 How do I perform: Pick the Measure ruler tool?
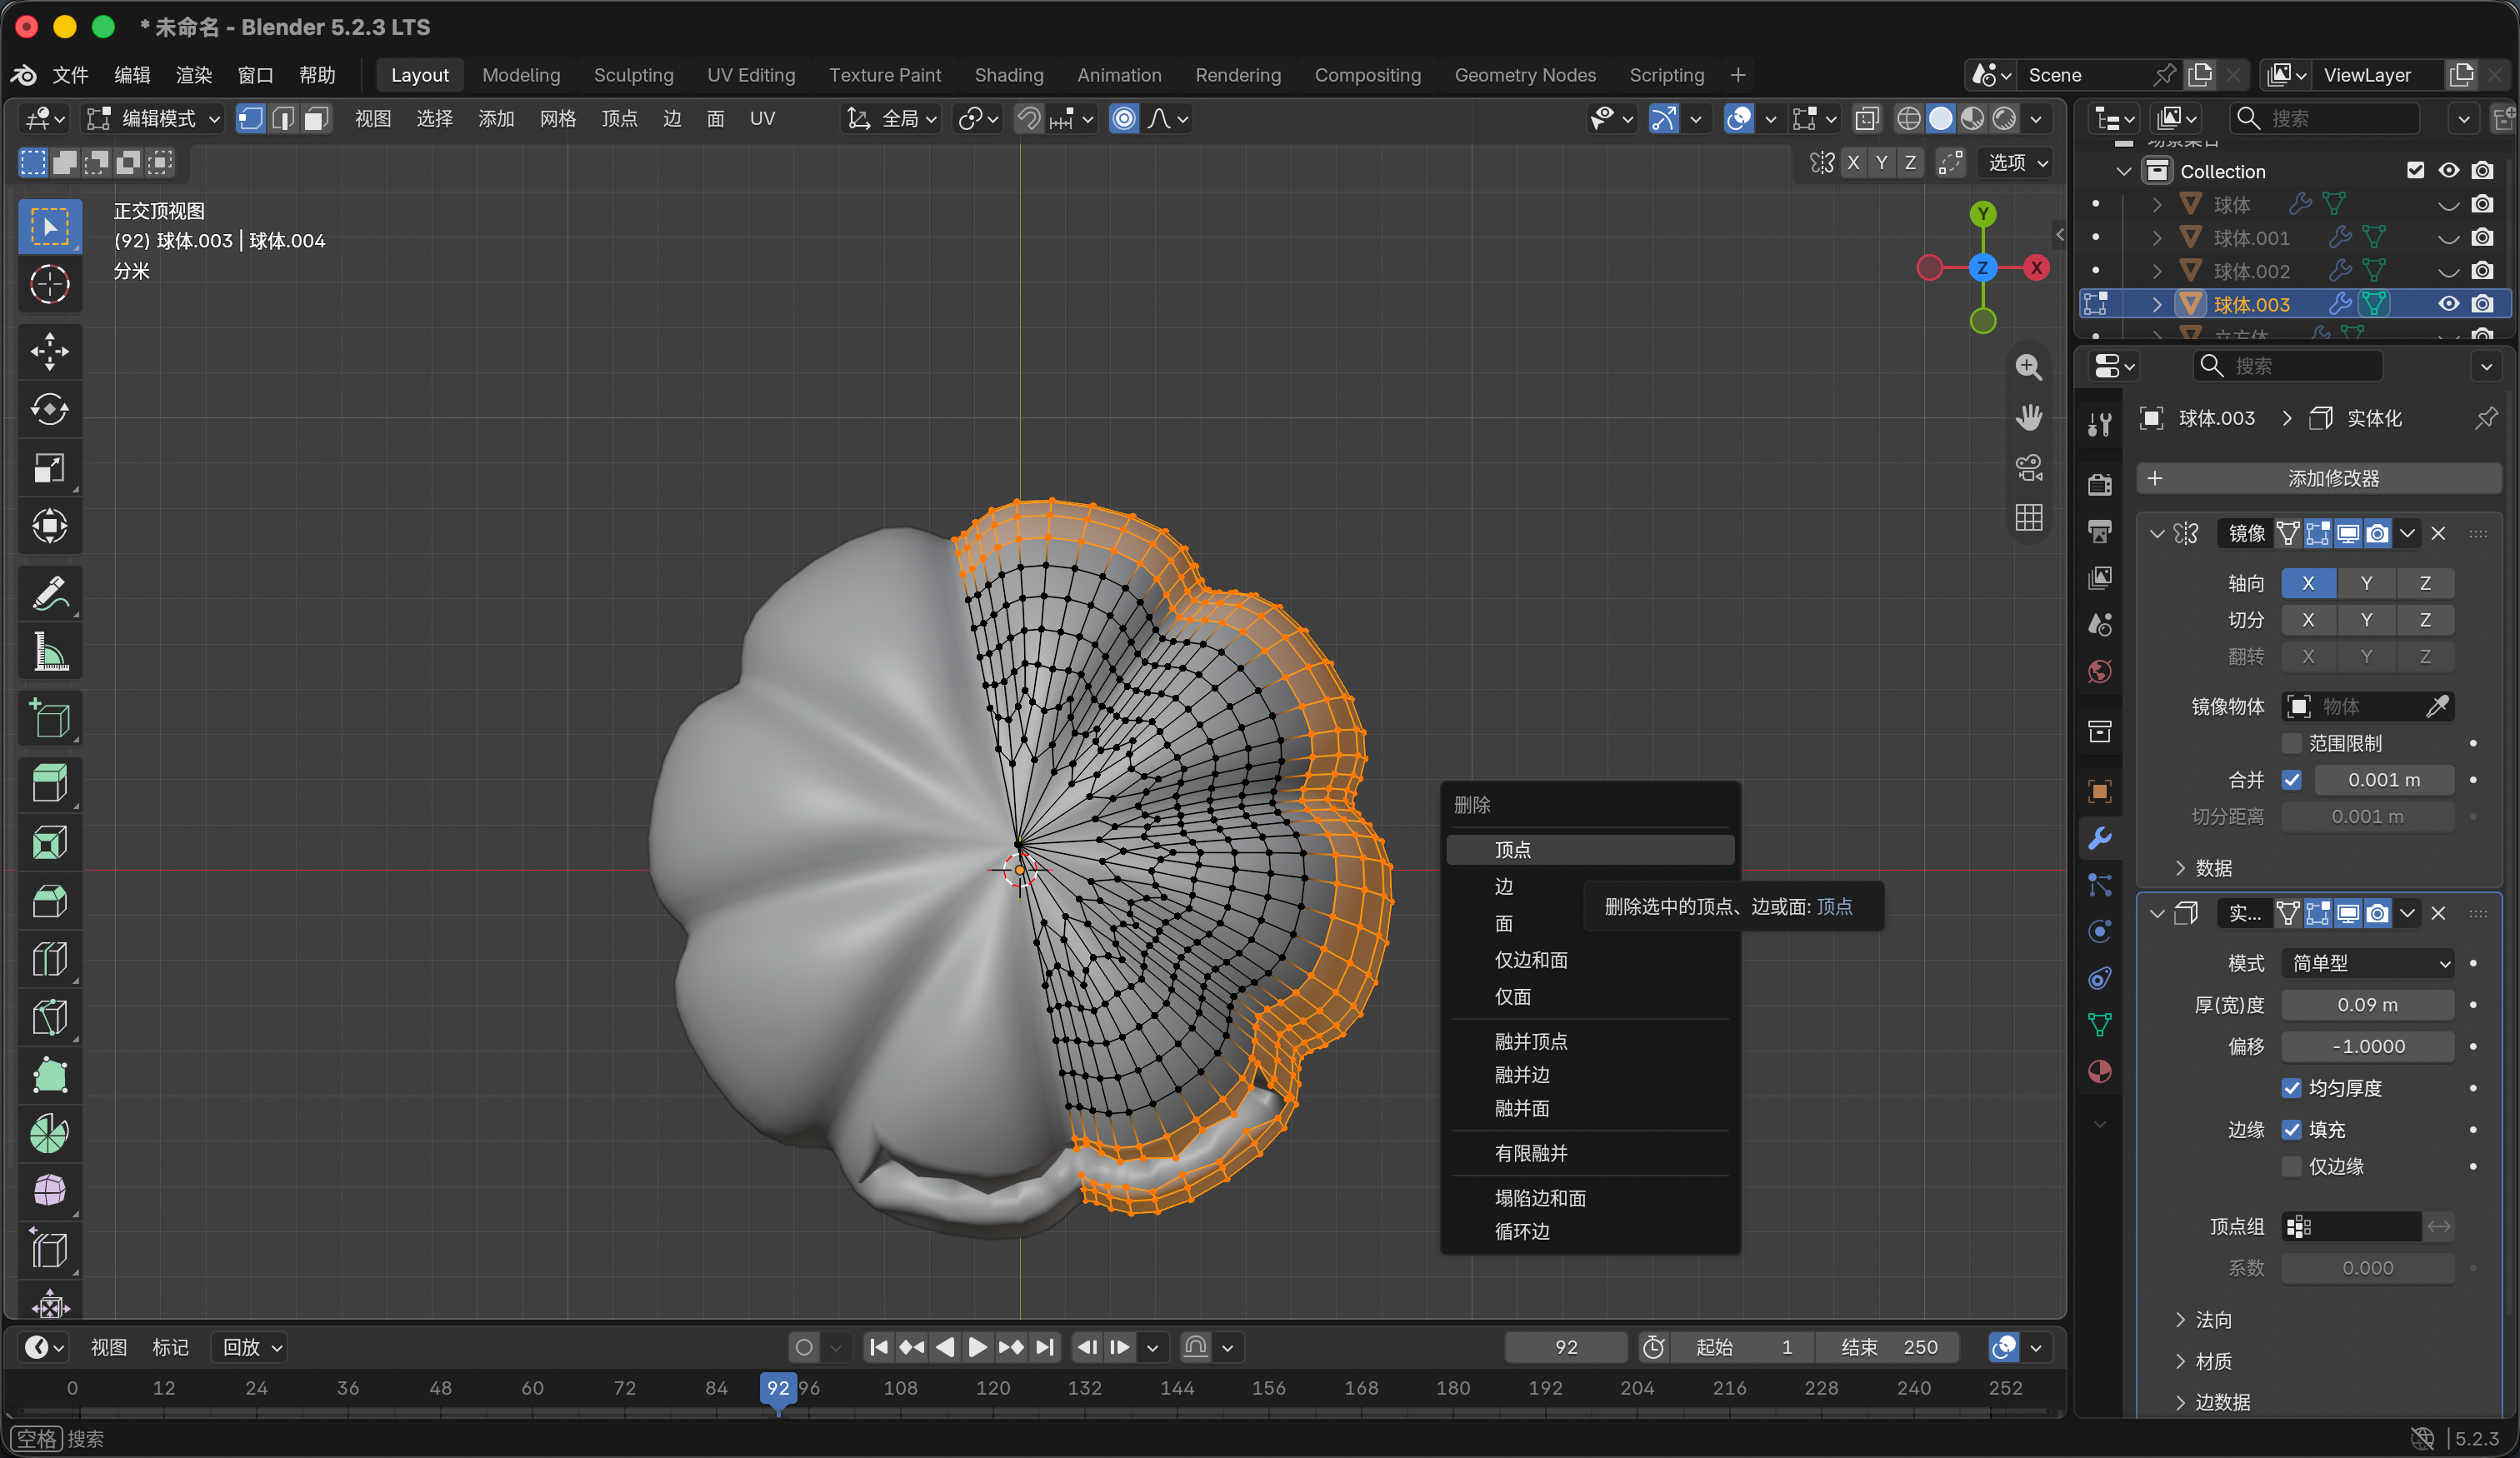click(x=49, y=651)
